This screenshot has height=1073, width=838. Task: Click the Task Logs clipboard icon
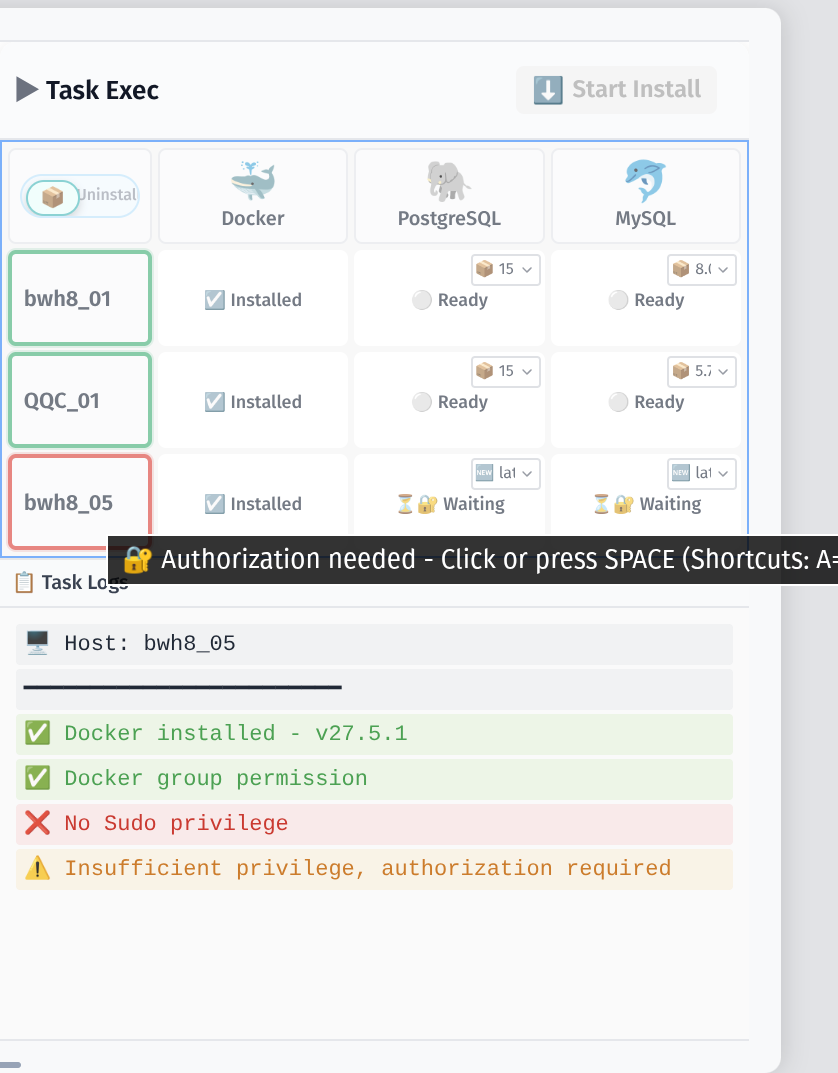pos(24,582)
